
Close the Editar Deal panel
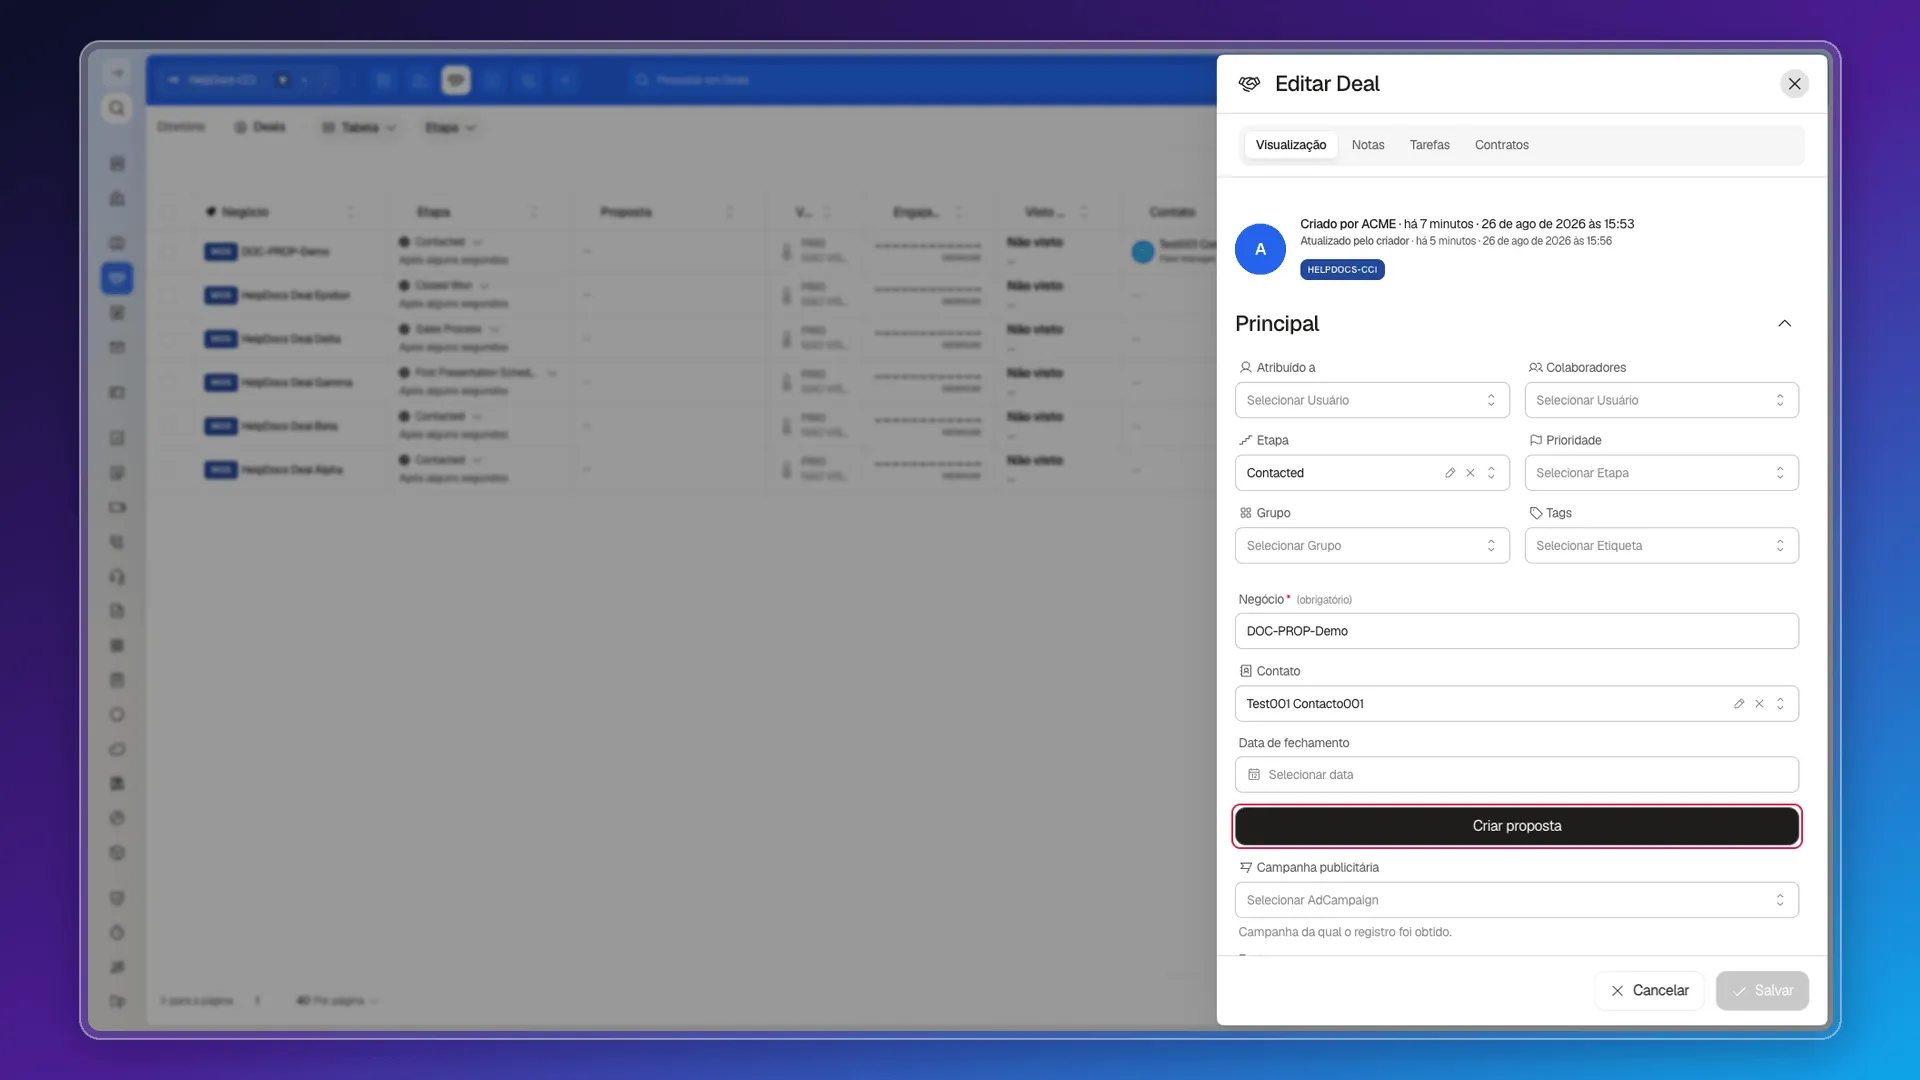coord(1795,84)
